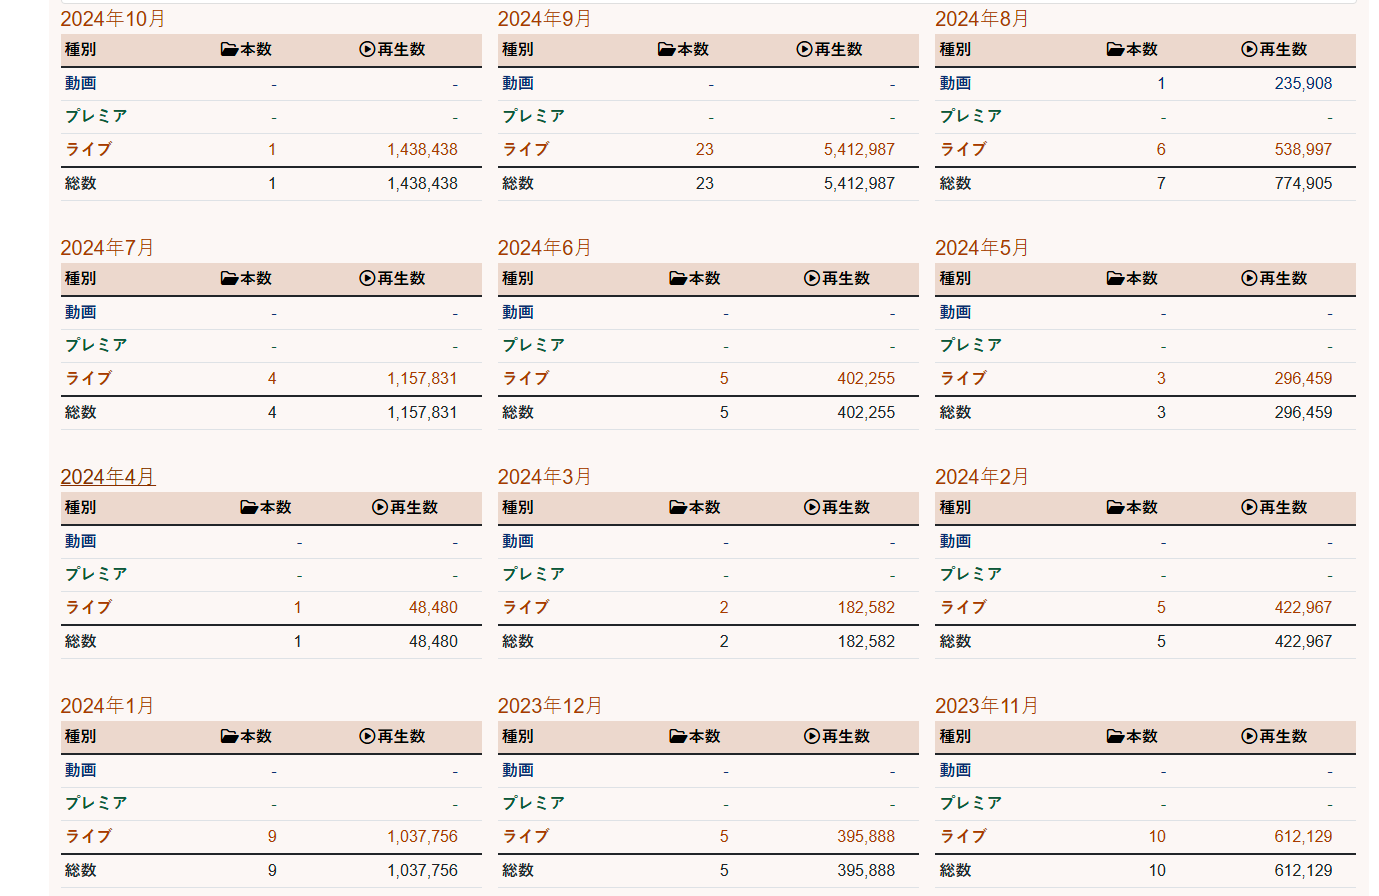Click folder icon in 2023年11月 table header
This screenshot has width=1379, height=896.
[1115, 736]
